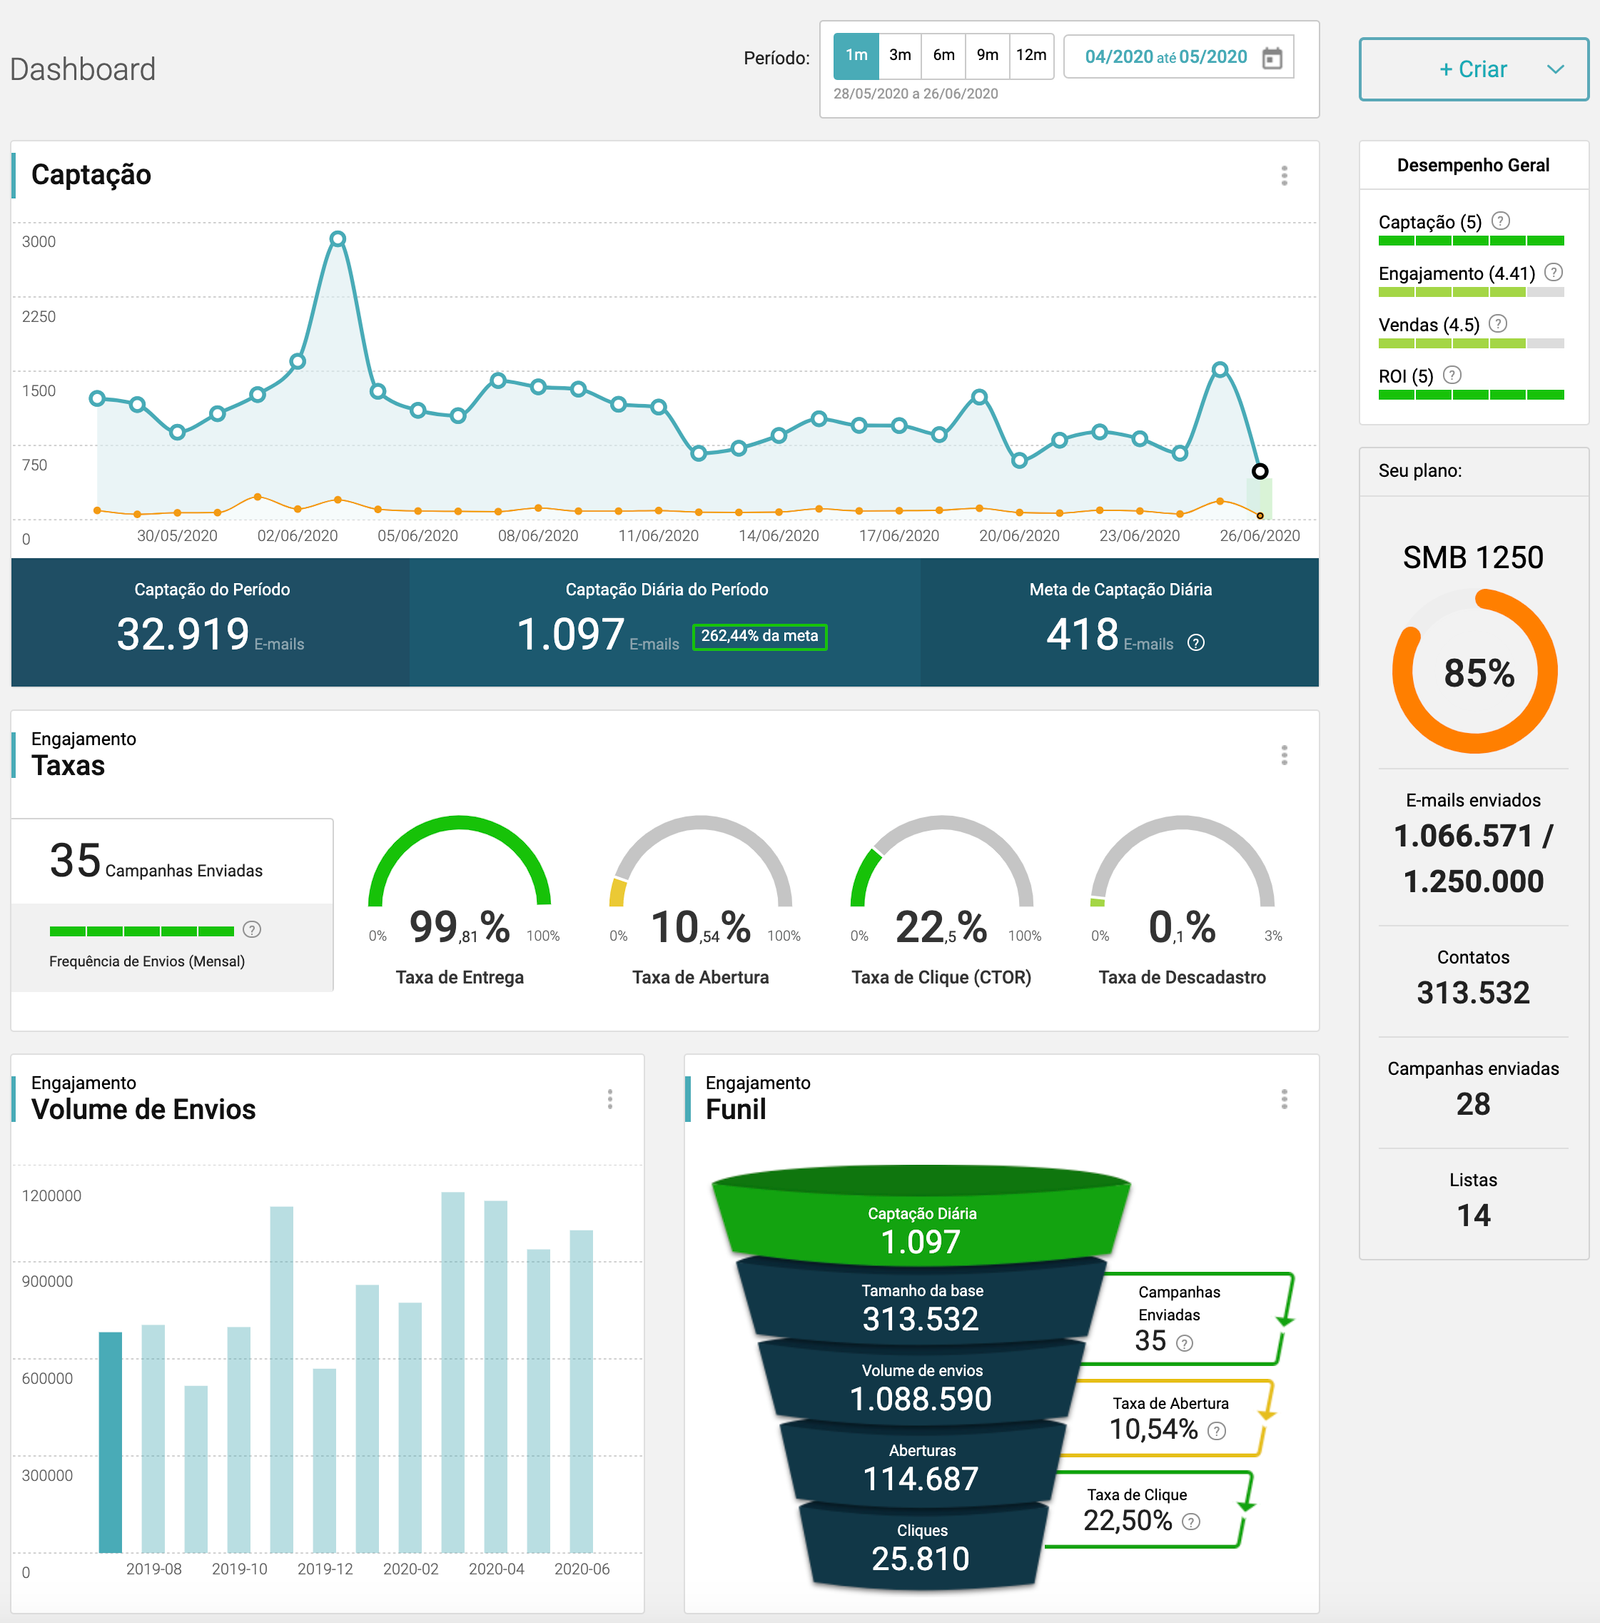Click help icon for Meta de Captação Diária
Image resolution: width=1600 pixels, height=1623 pixels.
pos(1196,643)
